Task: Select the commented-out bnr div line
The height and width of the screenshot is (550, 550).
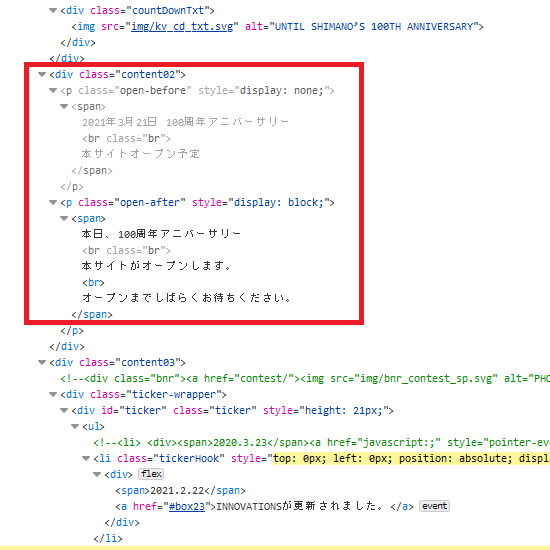Action: 305,378
